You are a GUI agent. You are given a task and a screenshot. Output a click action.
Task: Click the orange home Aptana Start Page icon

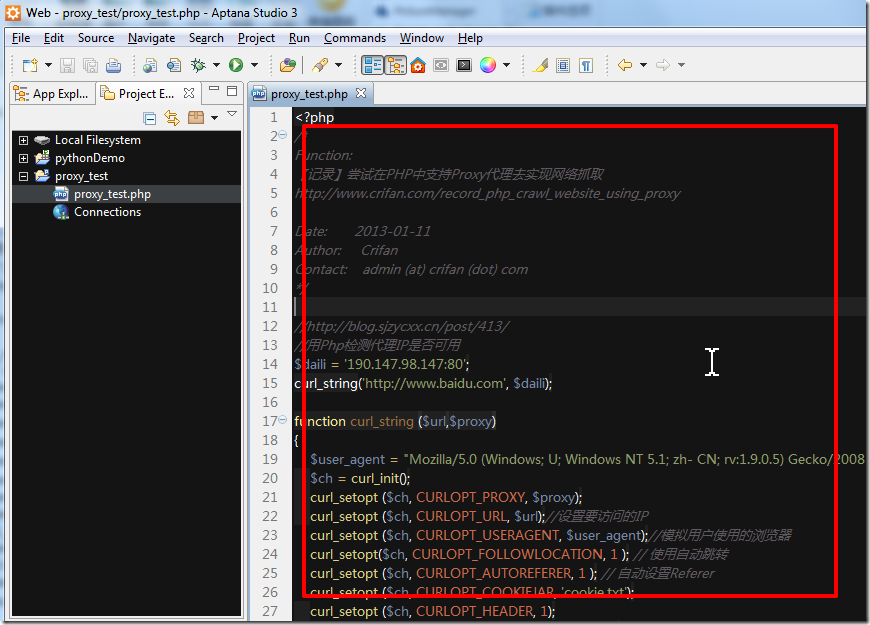click(418, 65)
